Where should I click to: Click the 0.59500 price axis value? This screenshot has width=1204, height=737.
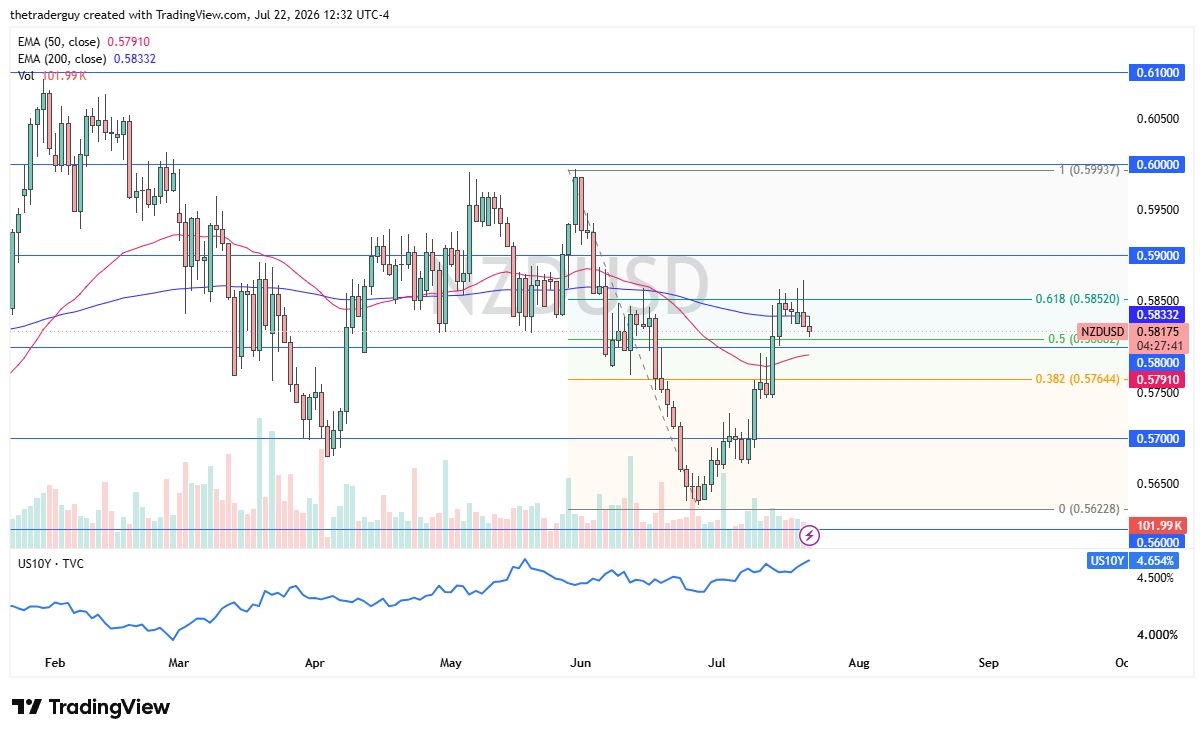pyautogui.click(x=1157, y=210)
